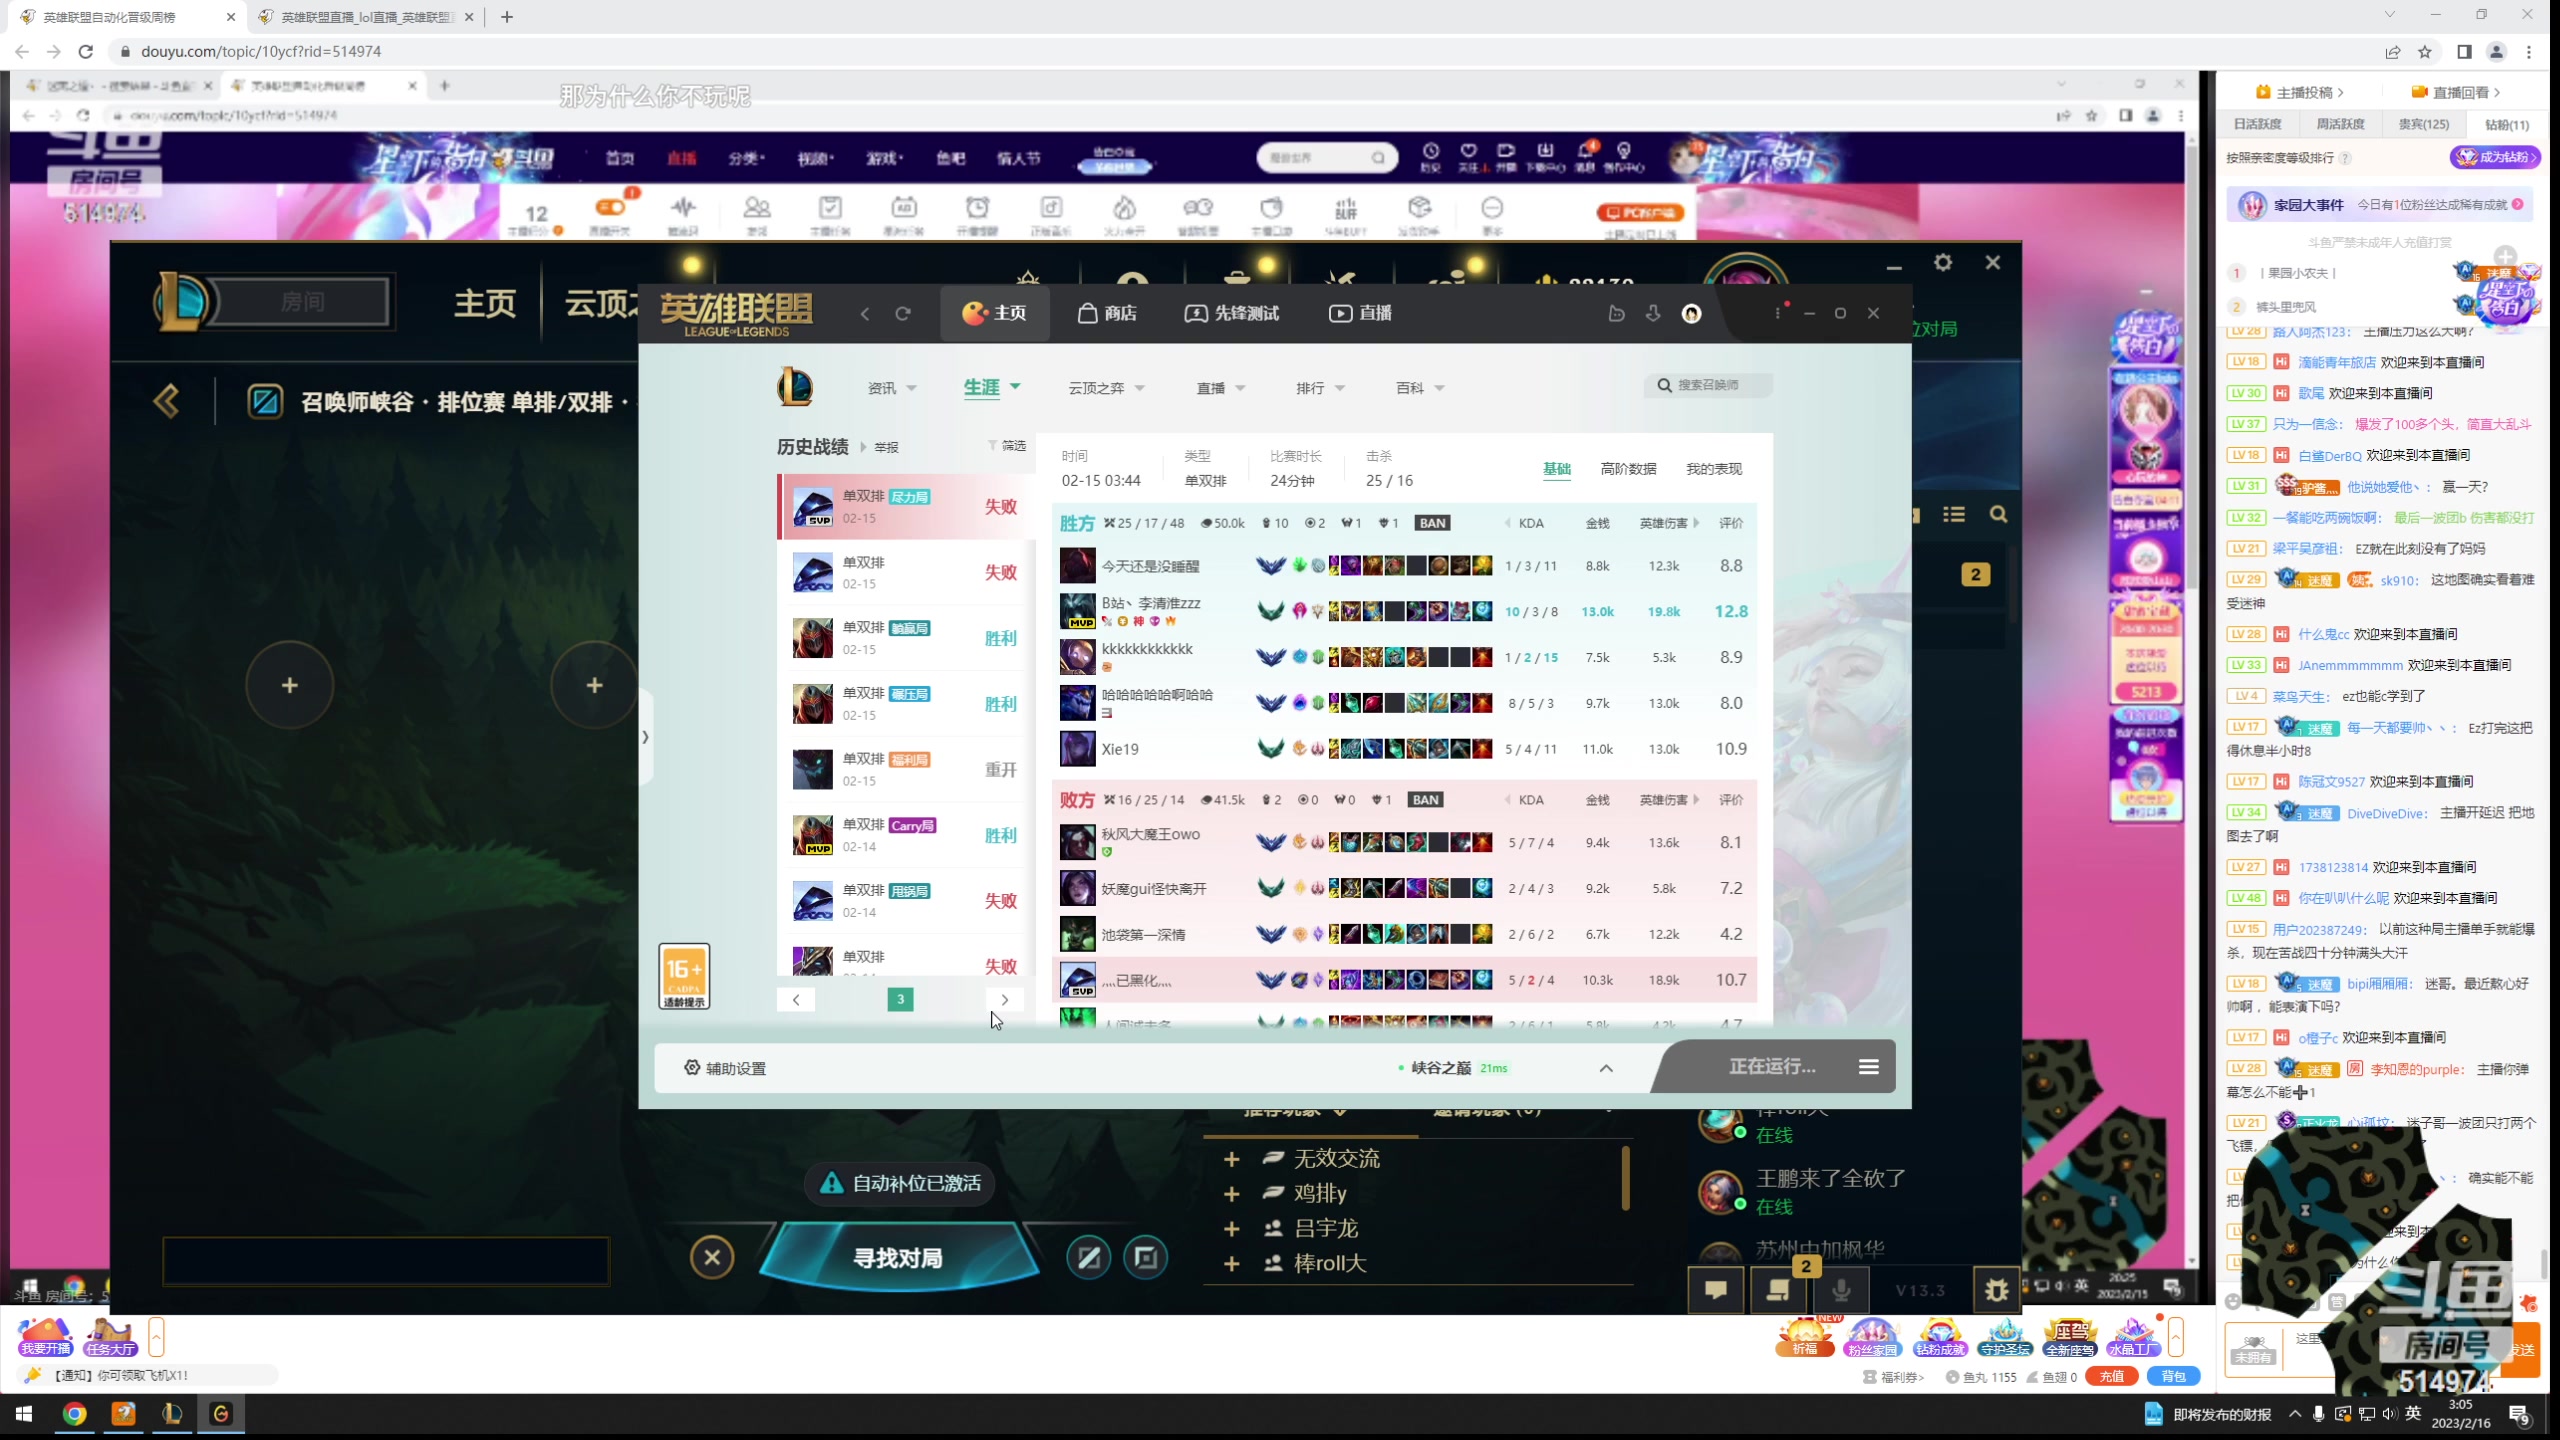Go to next page of match history

point(1004,999)
